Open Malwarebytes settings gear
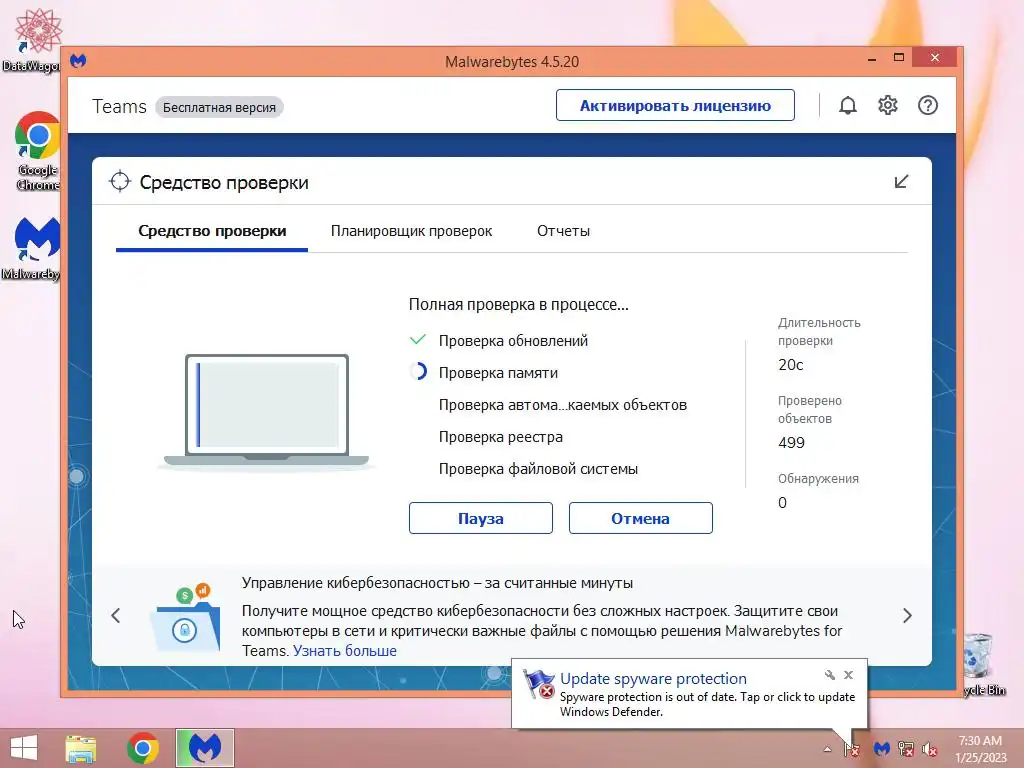1024x768 pixels. click(x=888, y=105)
